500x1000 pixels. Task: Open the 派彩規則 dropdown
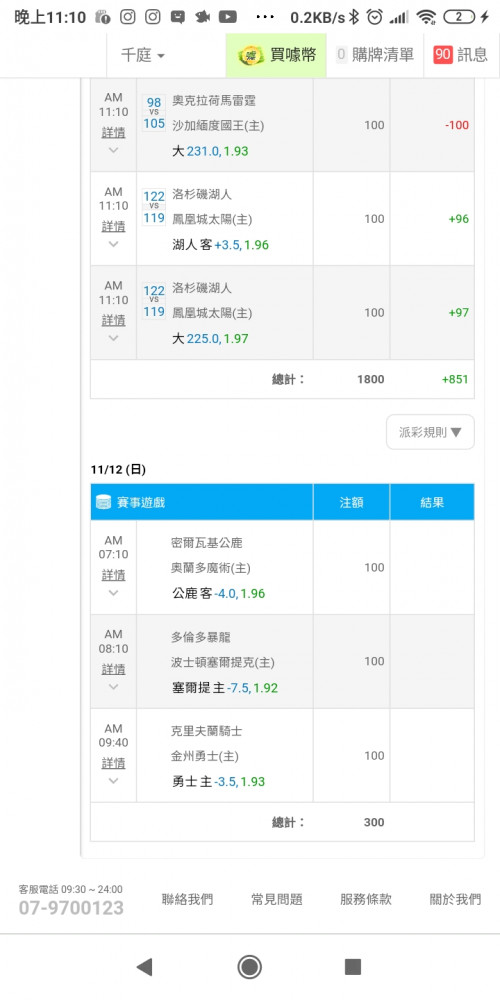[x=430, y=432]
